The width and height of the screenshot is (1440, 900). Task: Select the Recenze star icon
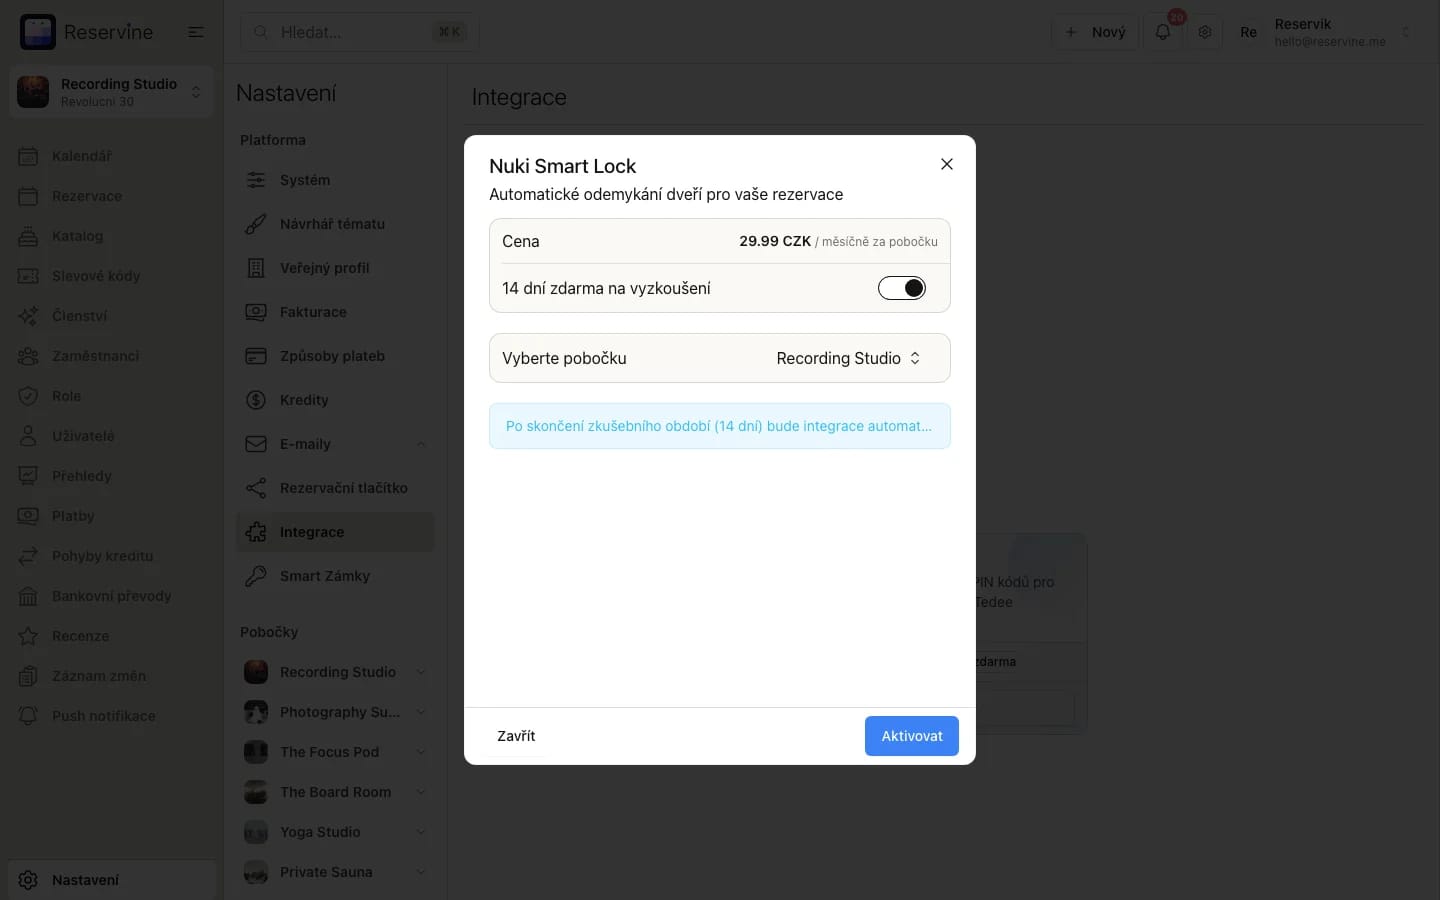[29, 636]
